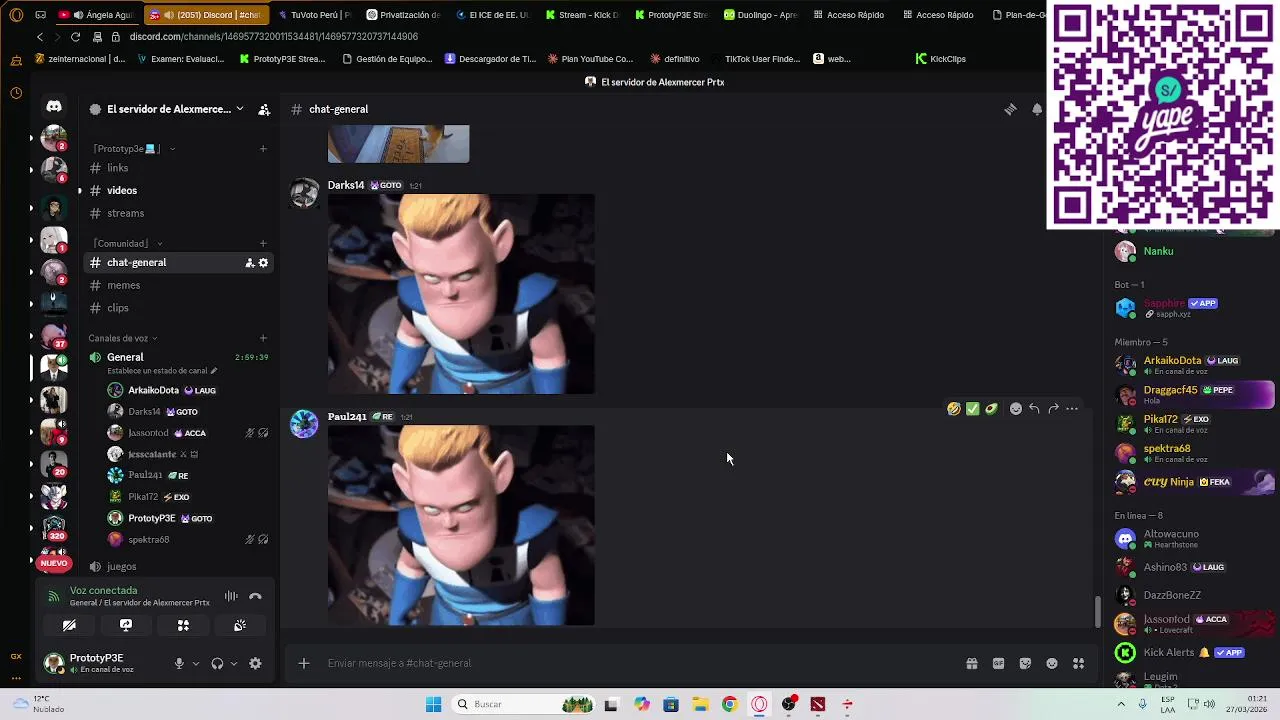Open Descargador de Ti... bookmark
Image resolution: width=1280 pixels, height=720 pixels.
[x=491, y=59]
